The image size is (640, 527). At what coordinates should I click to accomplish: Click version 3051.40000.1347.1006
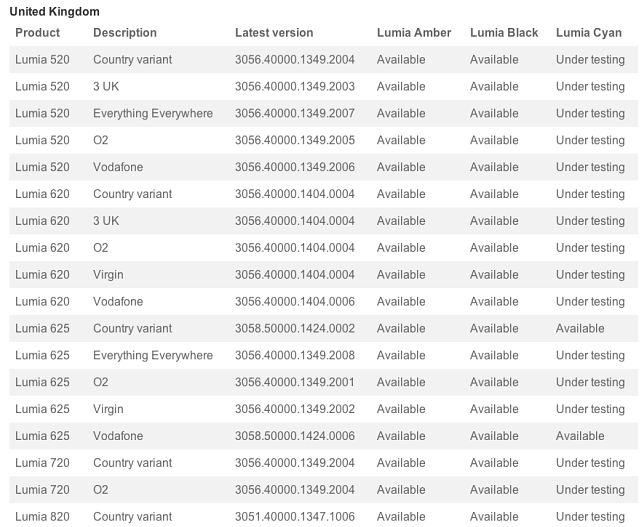pos(295,517)
